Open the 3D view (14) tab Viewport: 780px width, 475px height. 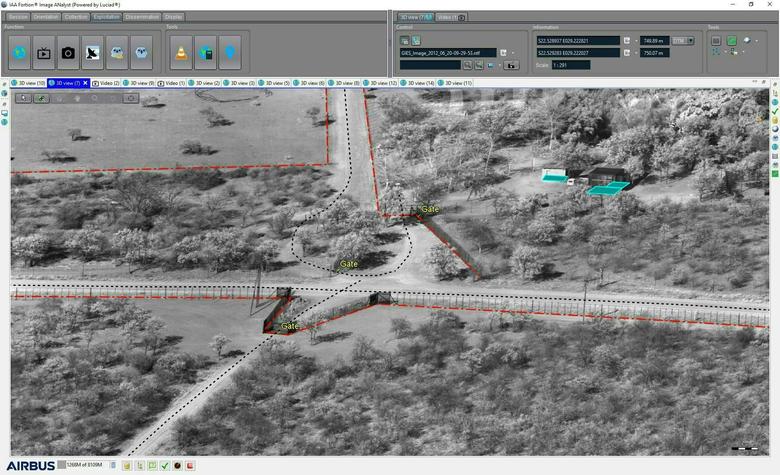[x=416, y=83]
